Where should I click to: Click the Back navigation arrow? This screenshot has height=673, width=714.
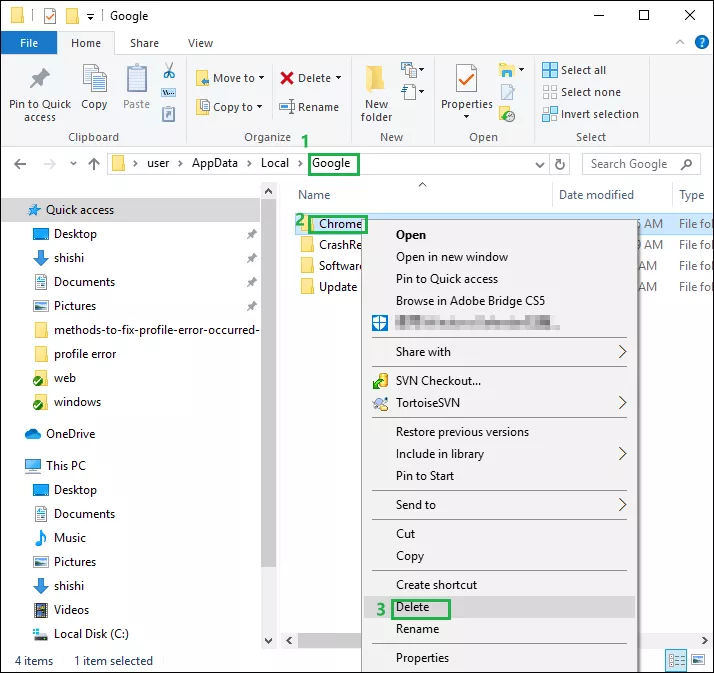(20, 164)
